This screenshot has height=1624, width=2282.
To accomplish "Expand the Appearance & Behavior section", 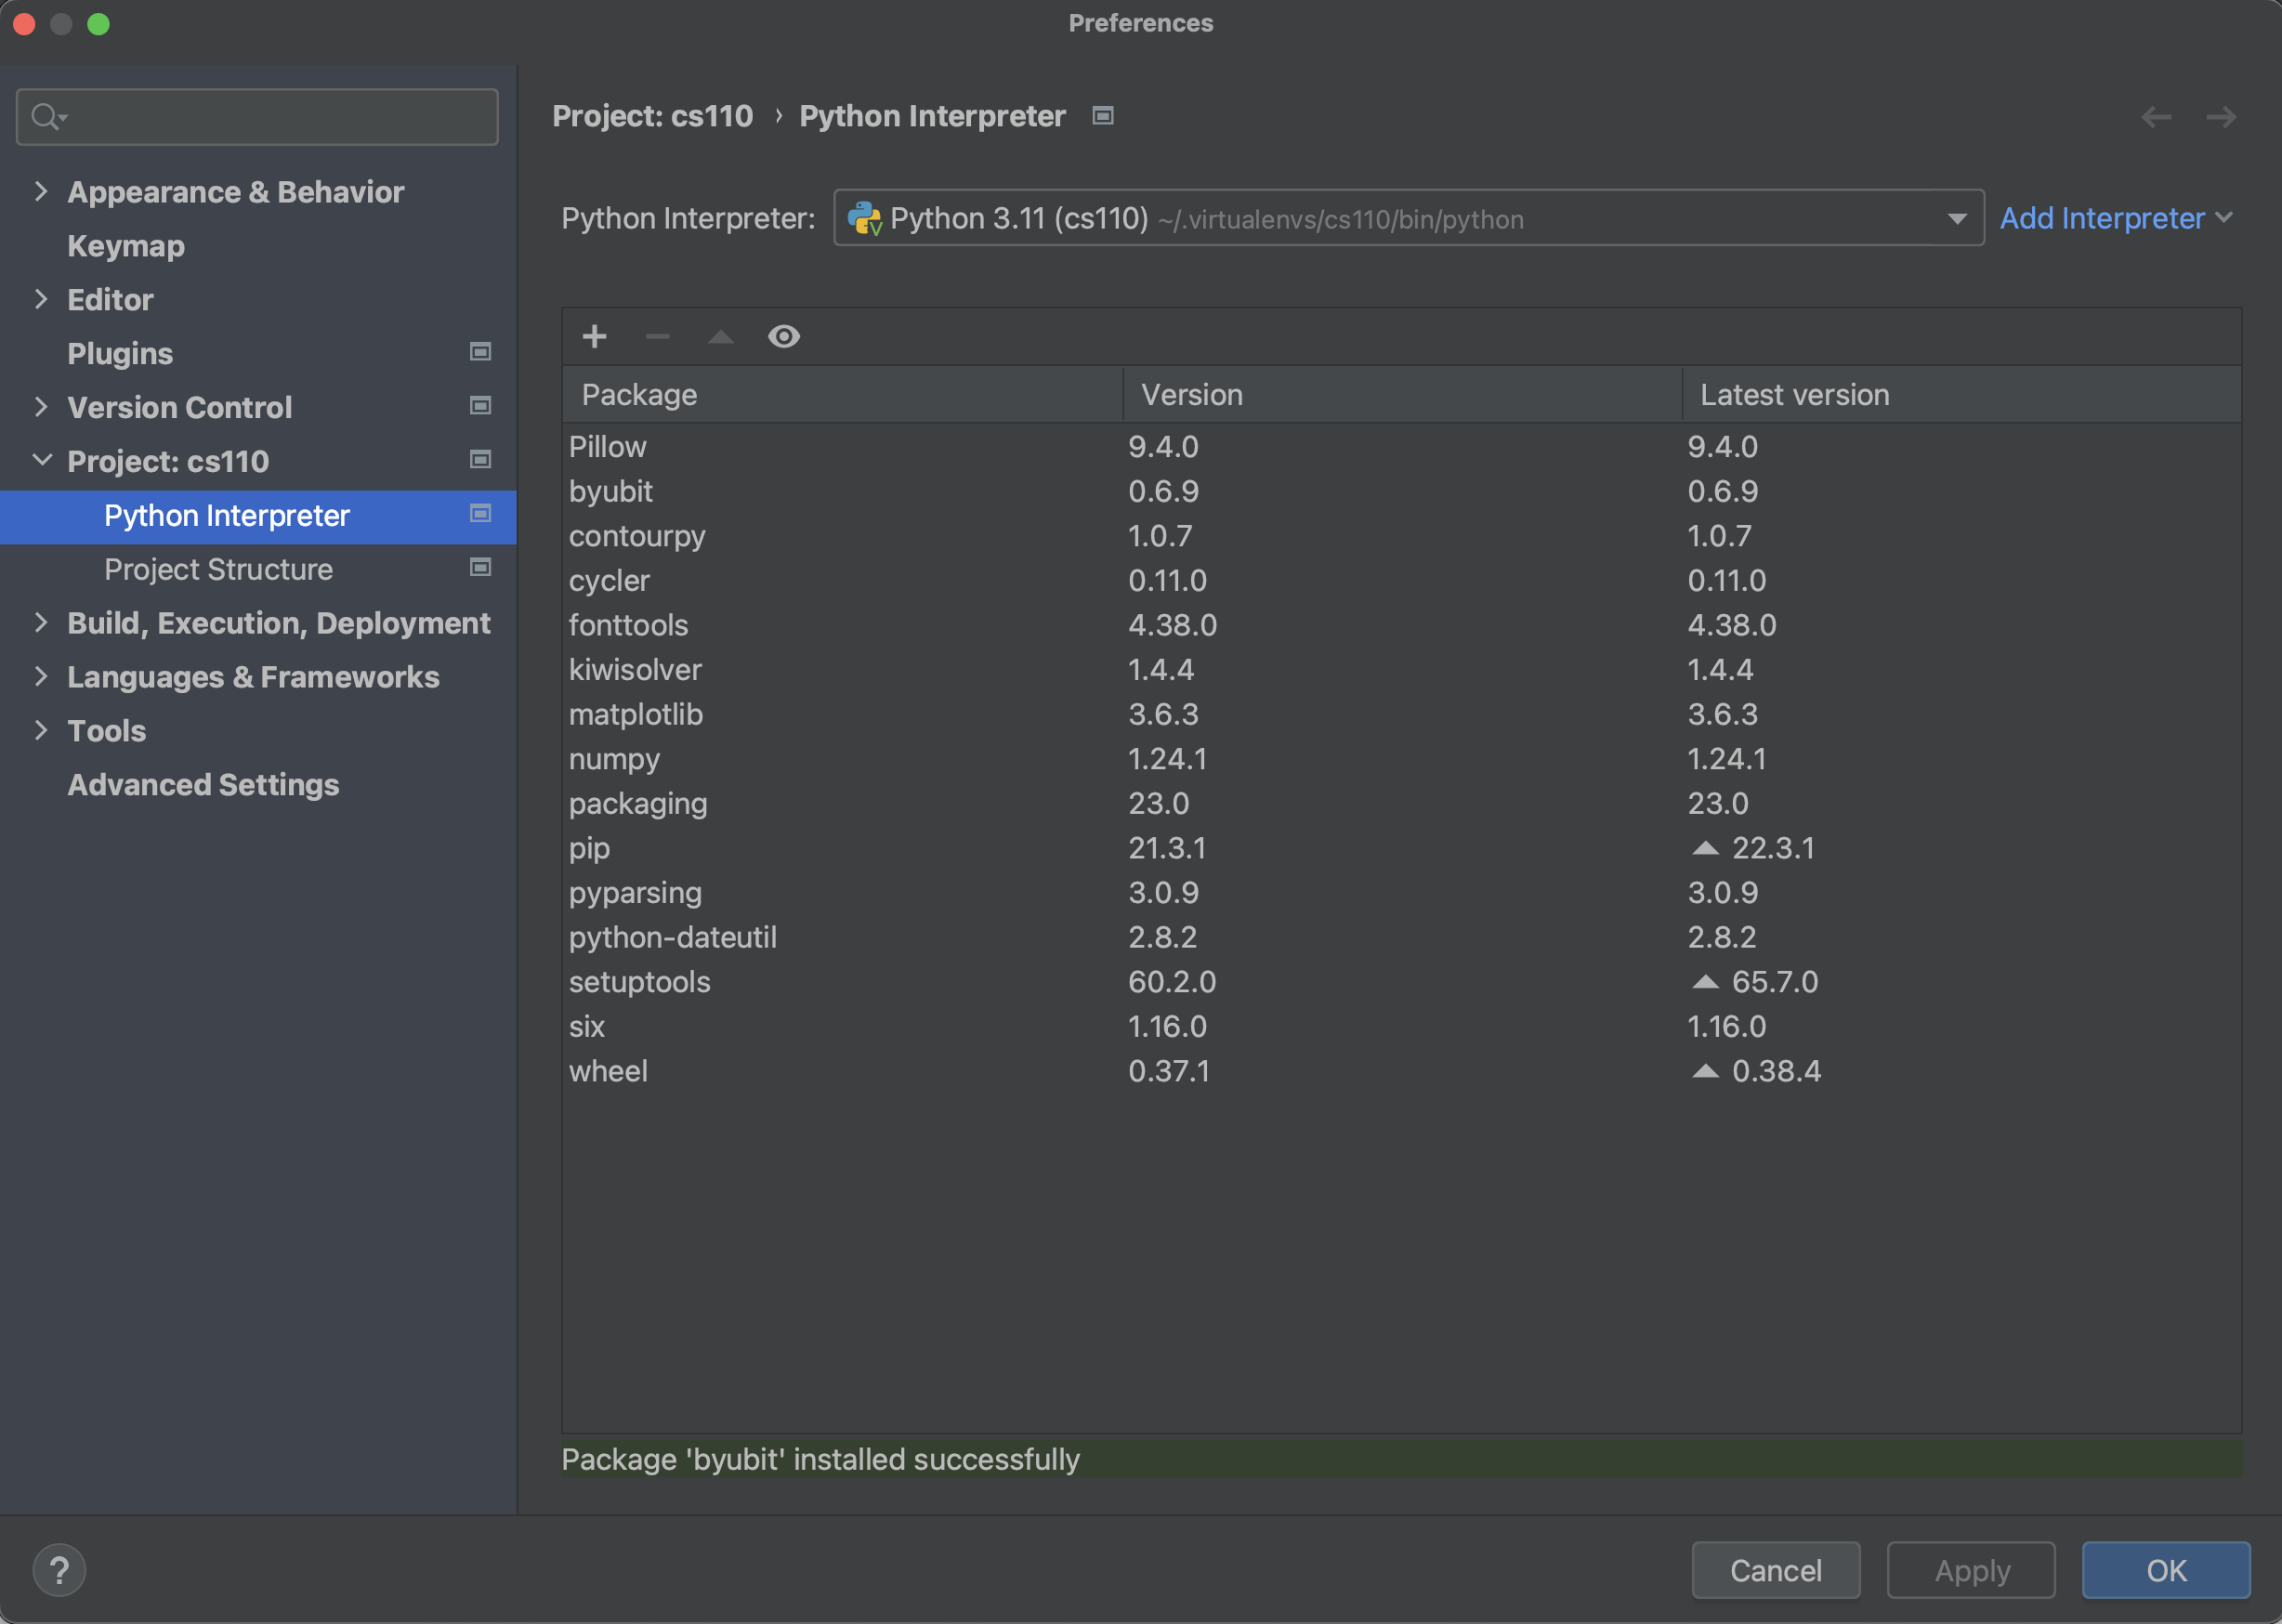I will point(41,190).
